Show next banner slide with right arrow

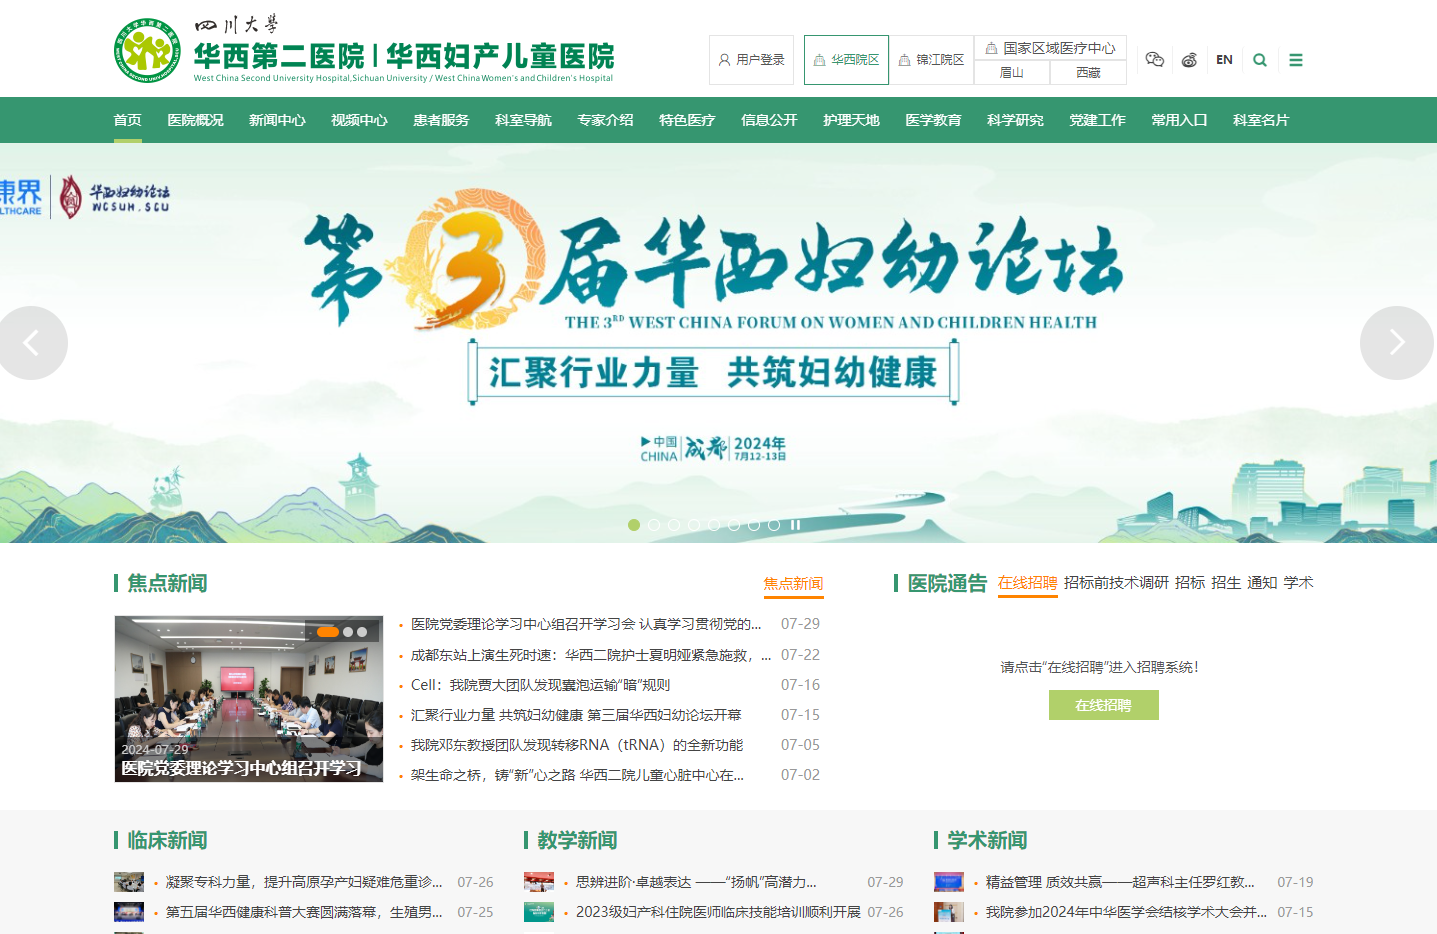(1397, 343)
